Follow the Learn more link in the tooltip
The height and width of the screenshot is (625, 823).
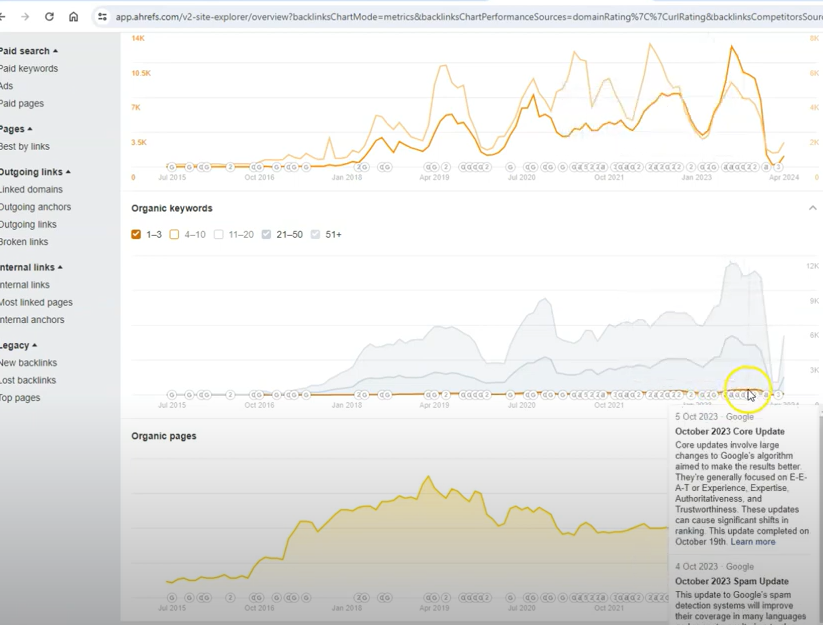[753, 542]
